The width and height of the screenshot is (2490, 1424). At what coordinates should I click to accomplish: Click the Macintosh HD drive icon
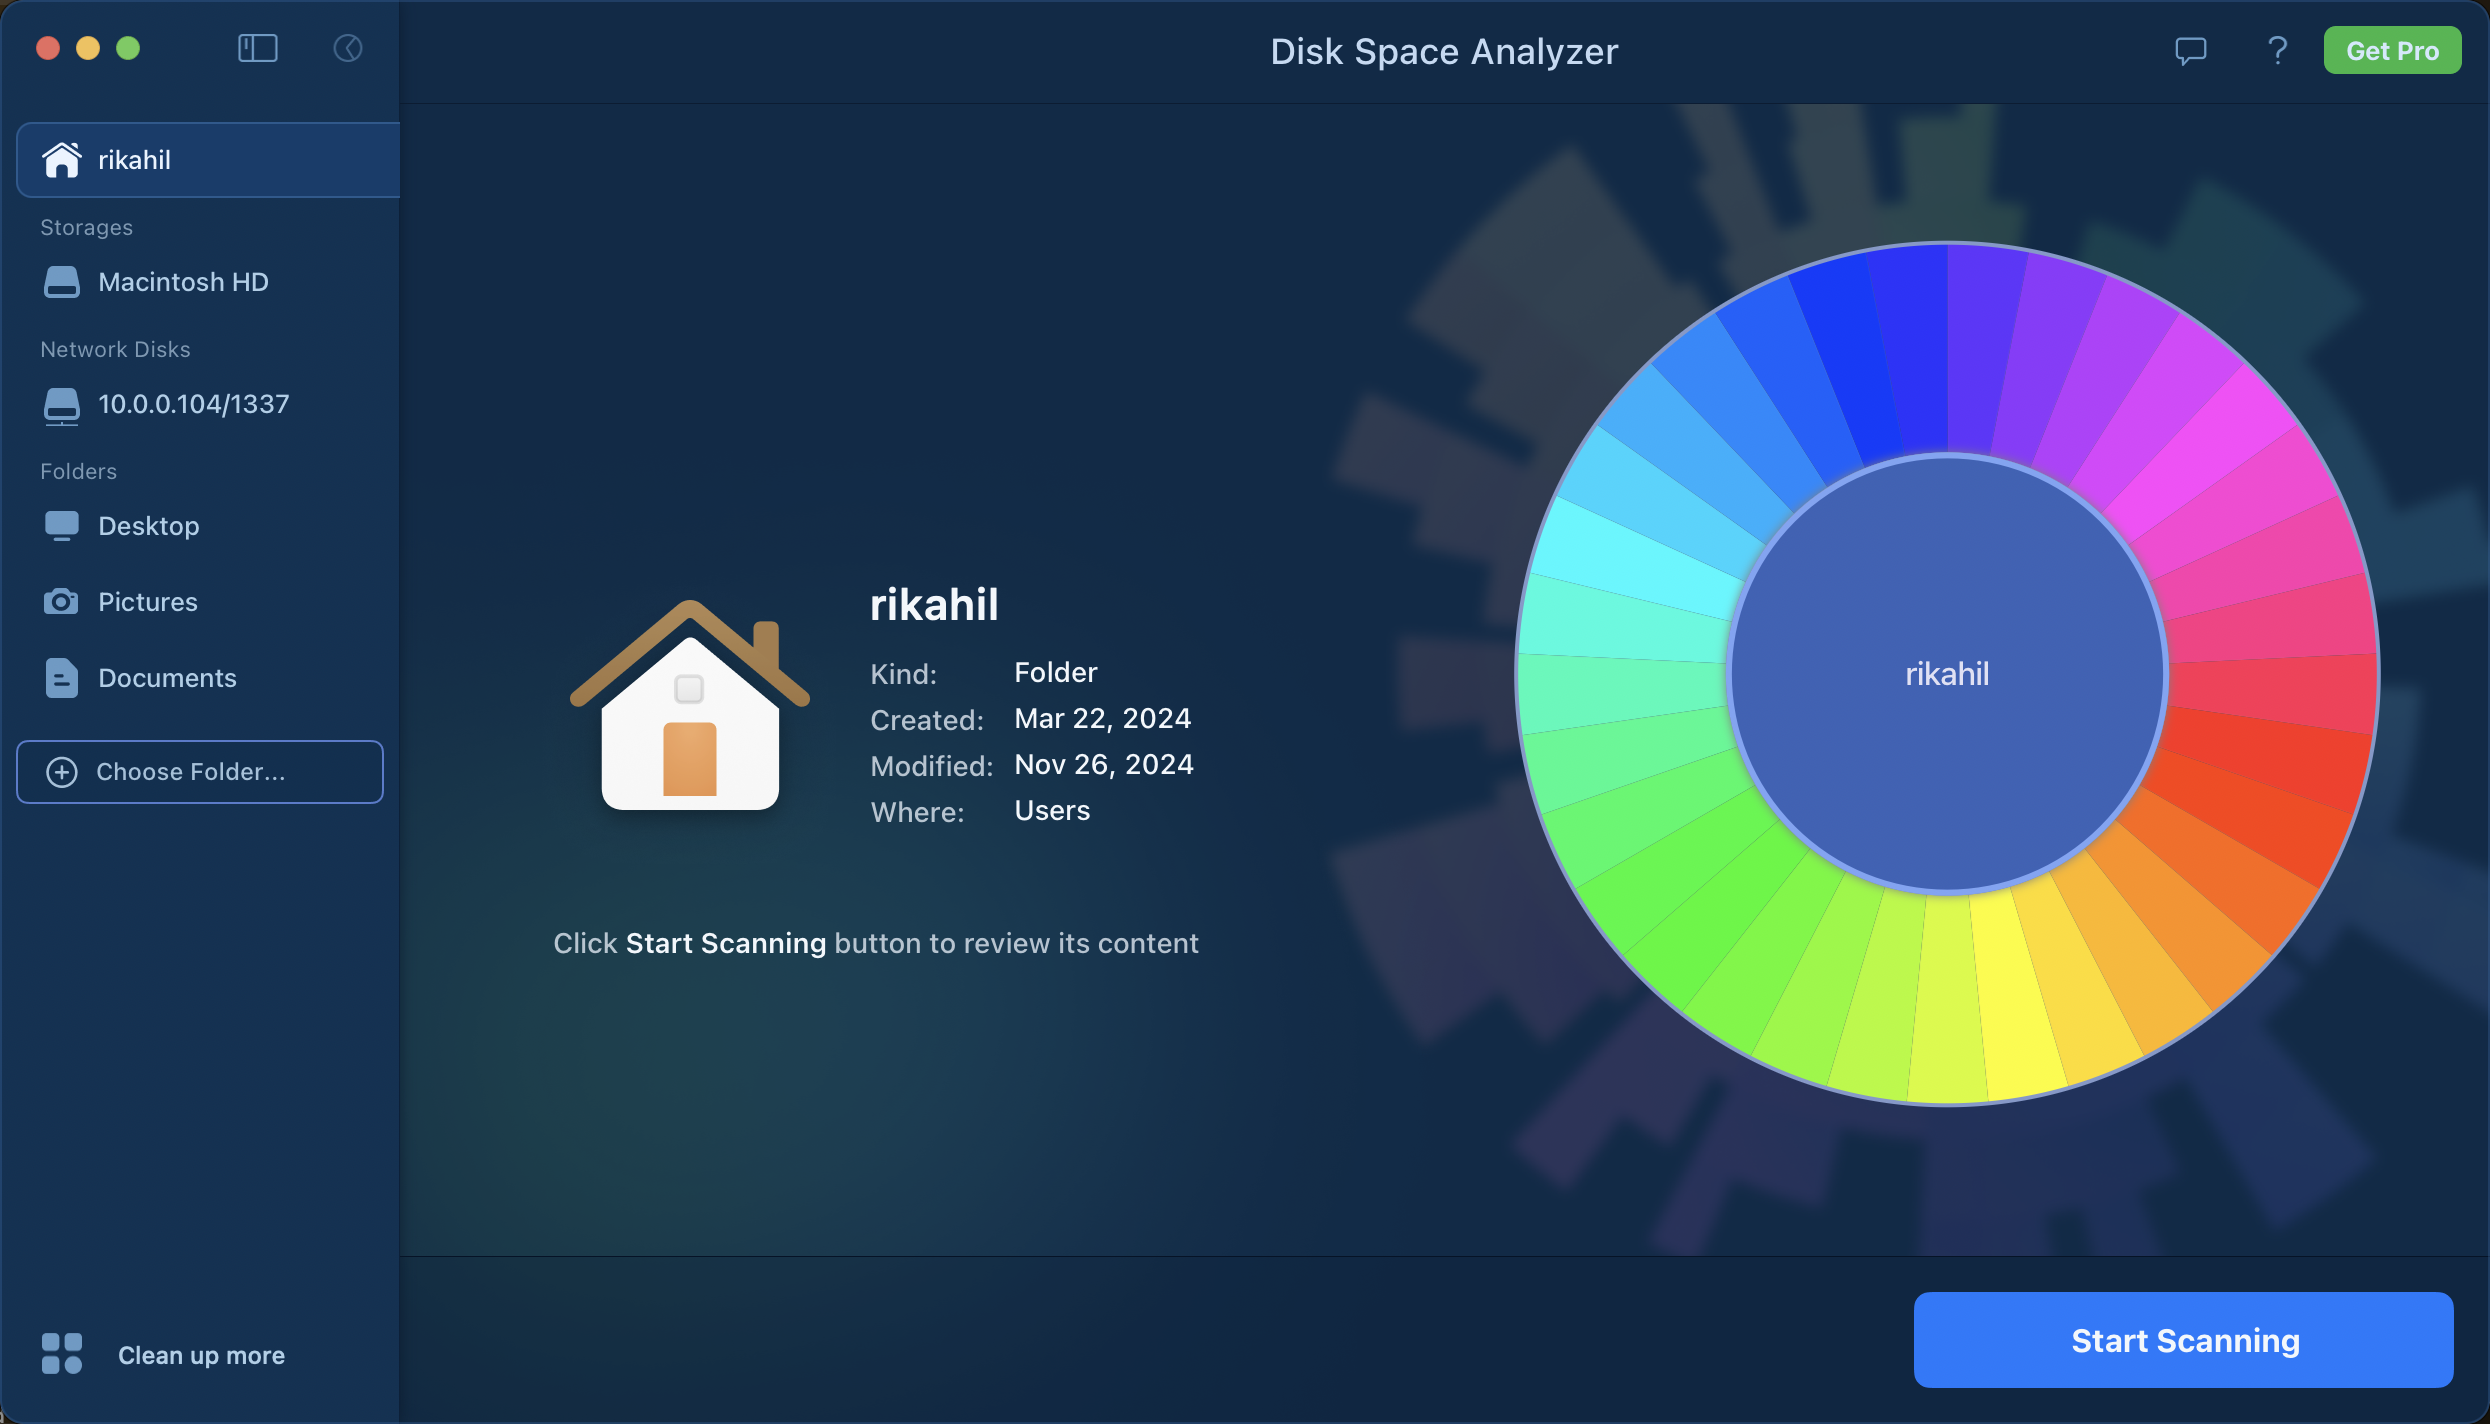pos(61,282)
